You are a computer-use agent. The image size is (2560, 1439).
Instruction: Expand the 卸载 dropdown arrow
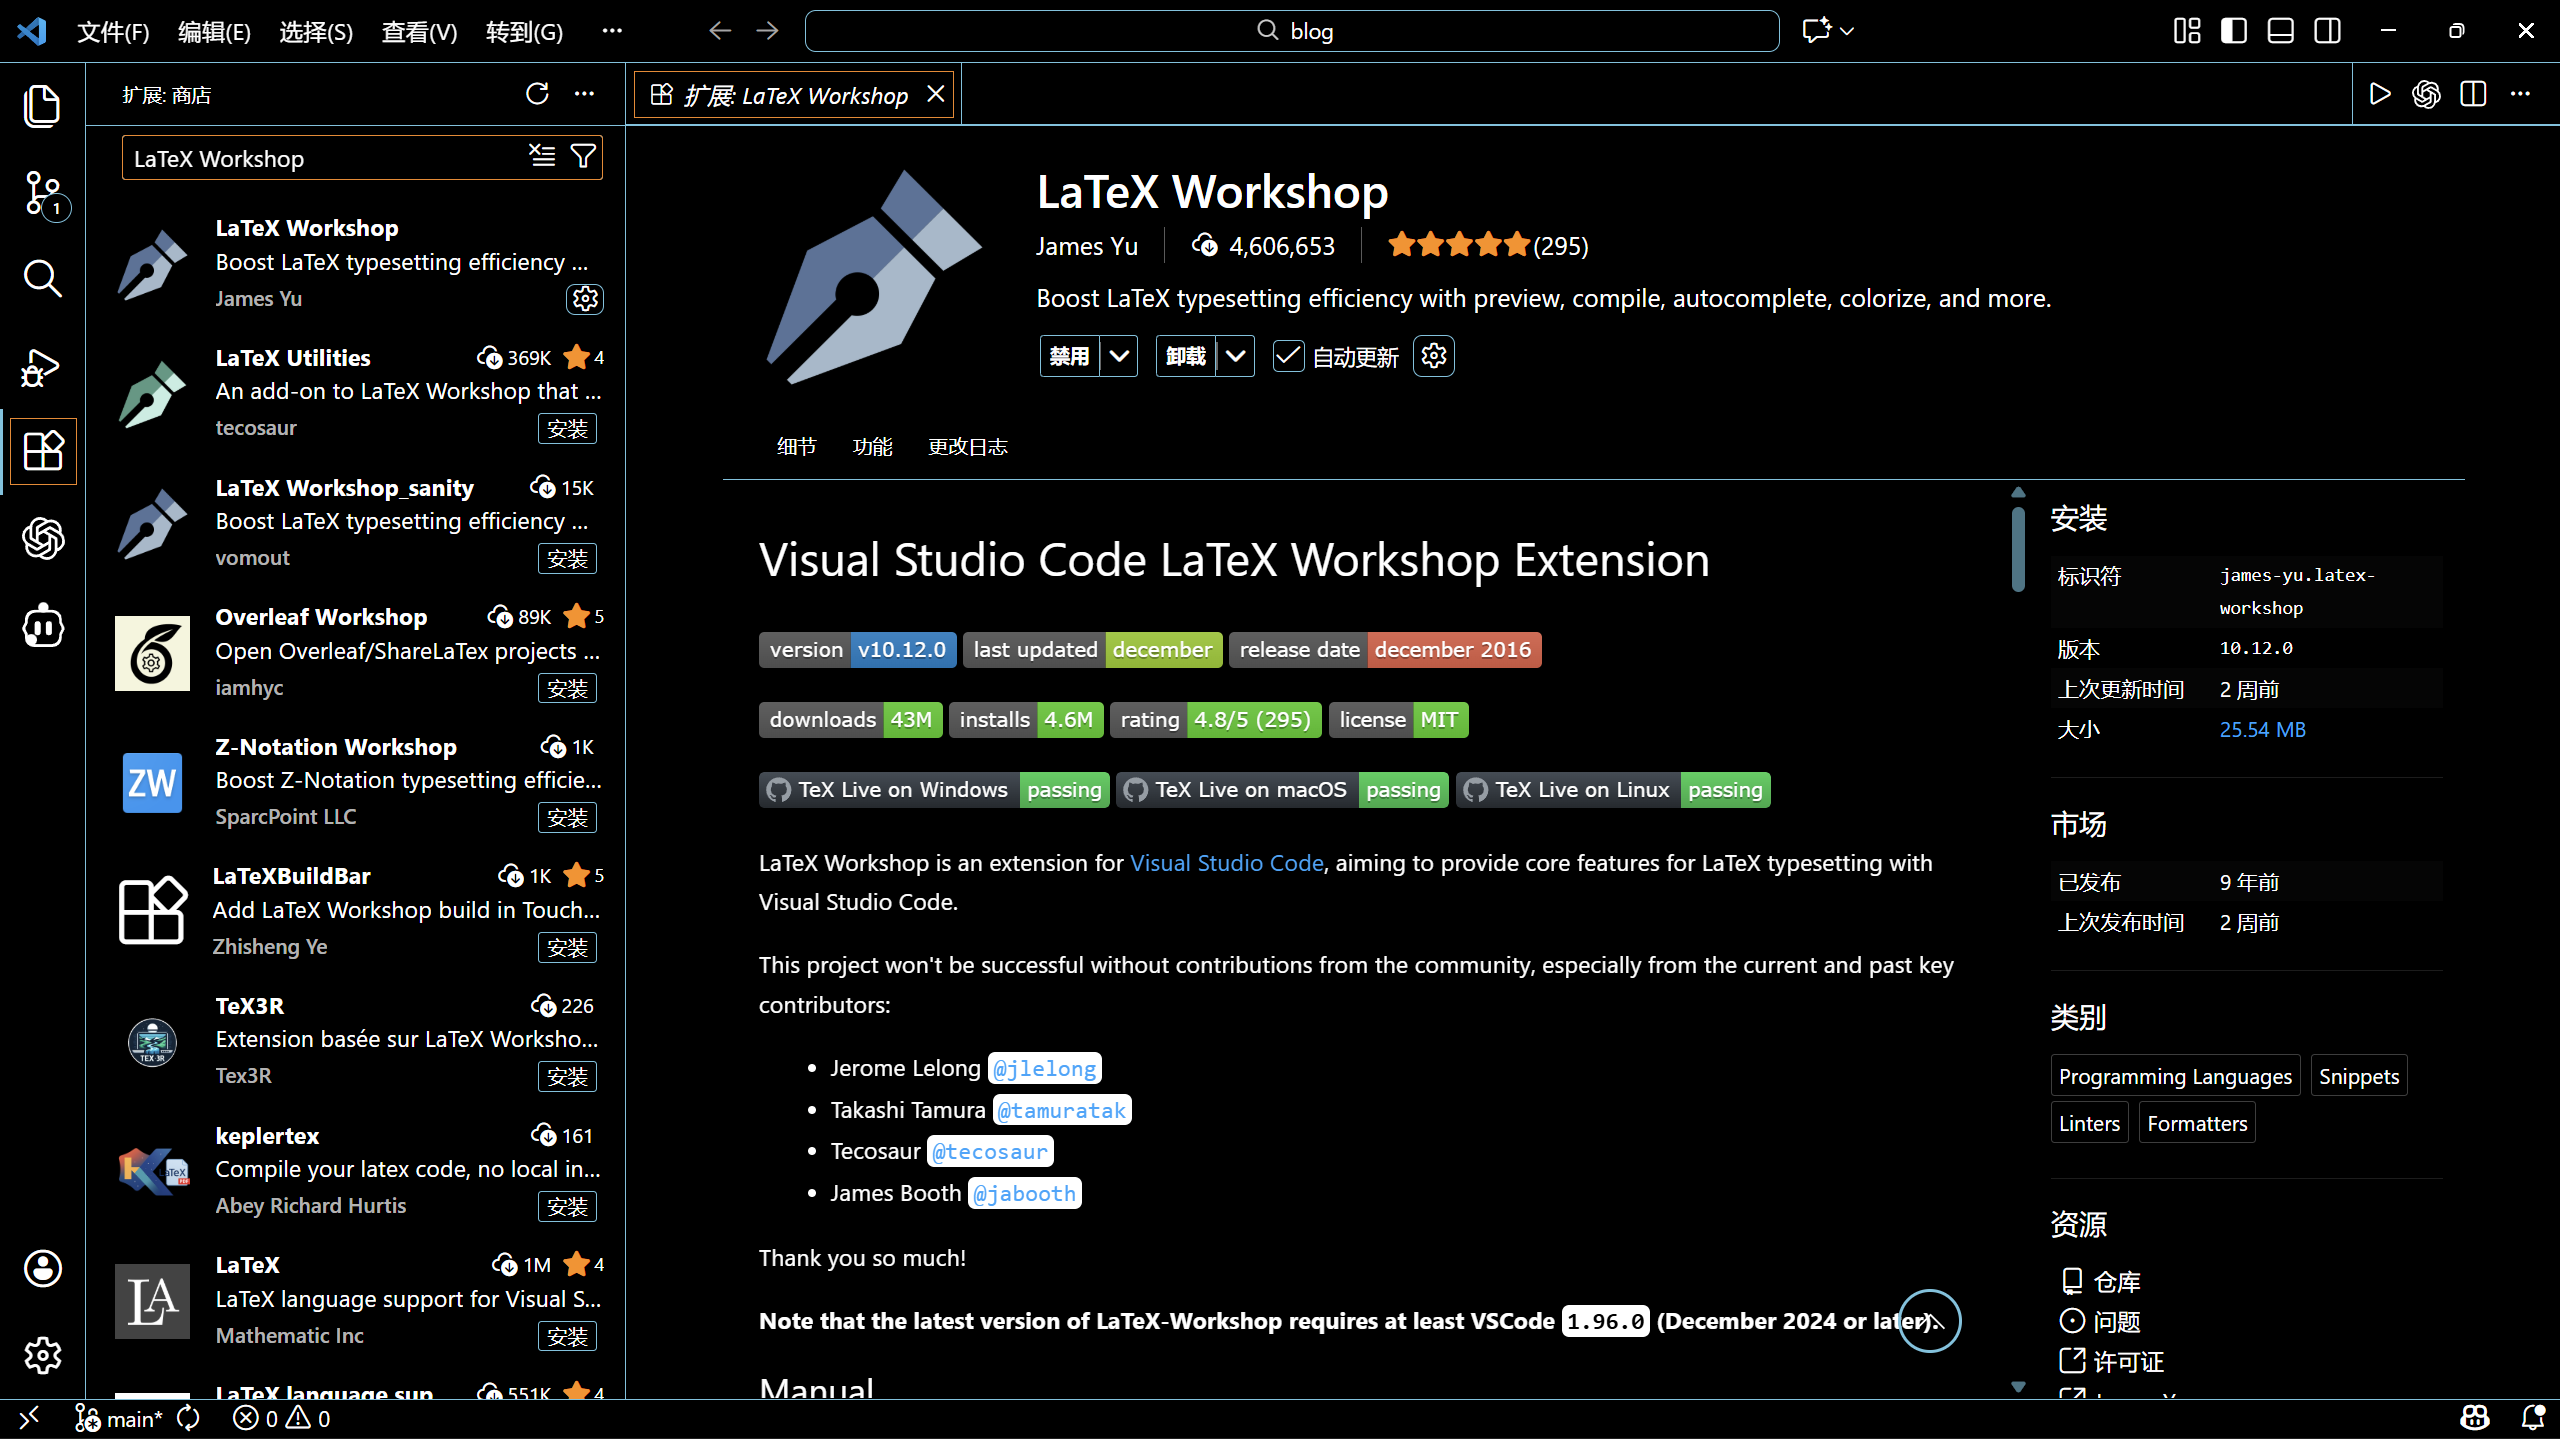(1236, 356)
